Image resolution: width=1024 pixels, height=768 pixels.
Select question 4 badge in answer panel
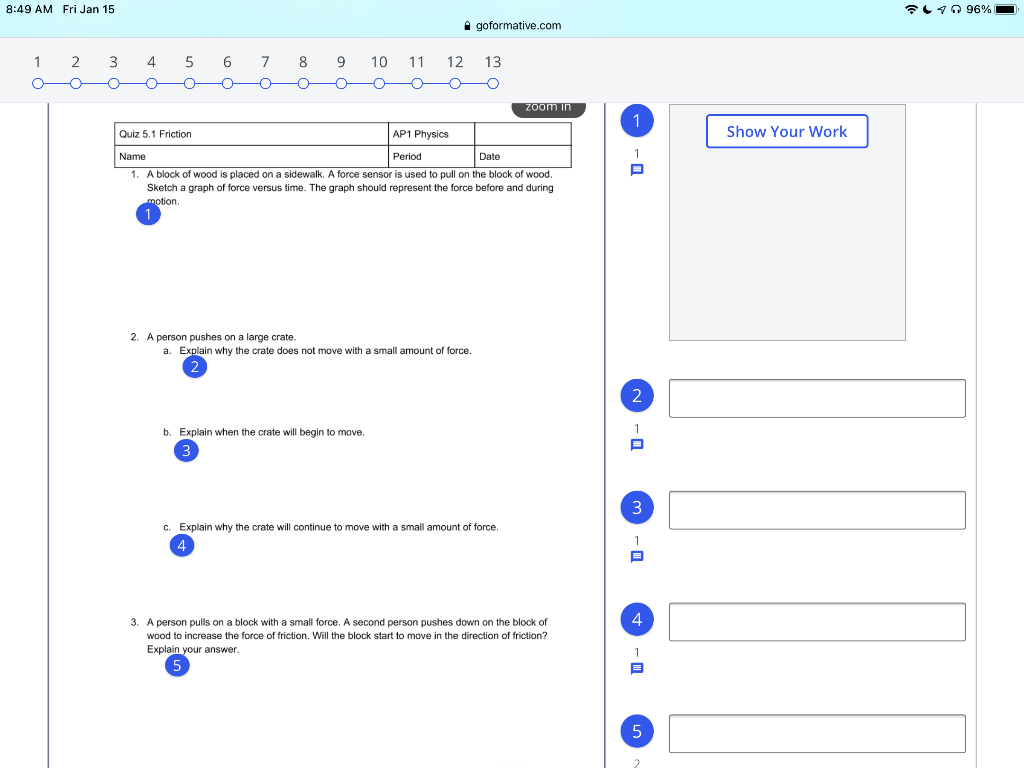point(637,619)
